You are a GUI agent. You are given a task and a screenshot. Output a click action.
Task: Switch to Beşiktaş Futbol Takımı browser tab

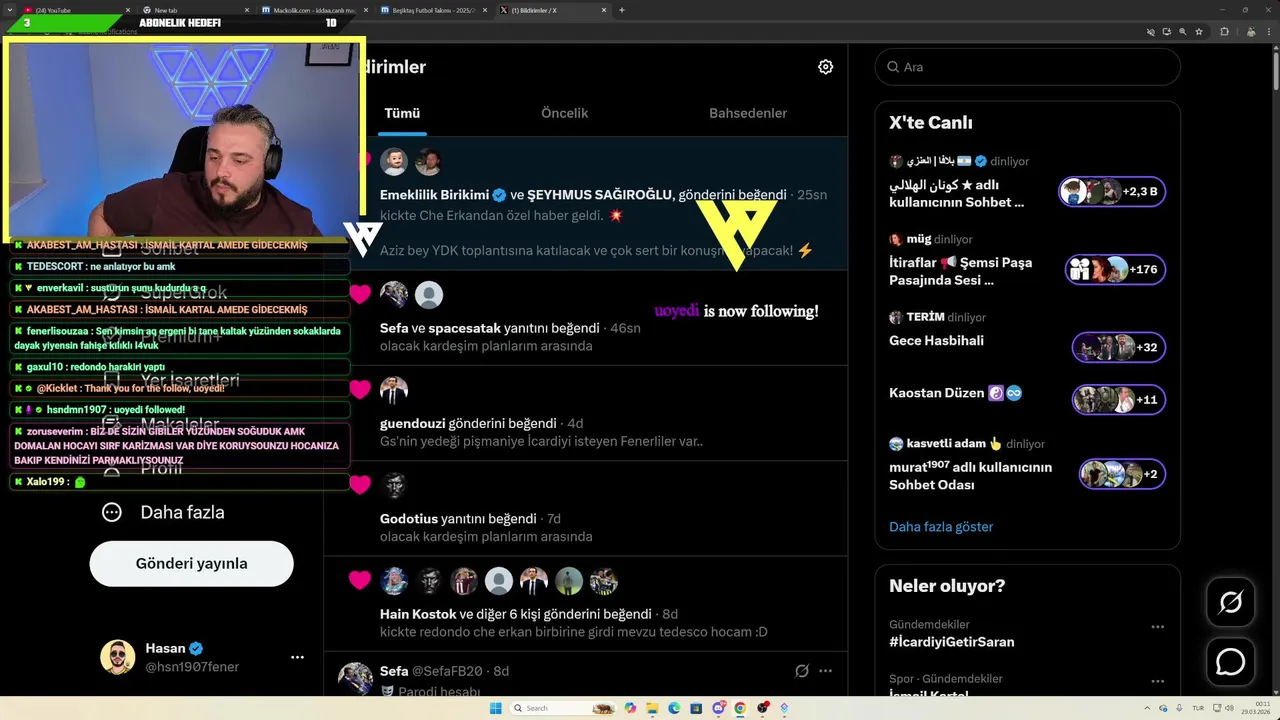click(436, 10)
